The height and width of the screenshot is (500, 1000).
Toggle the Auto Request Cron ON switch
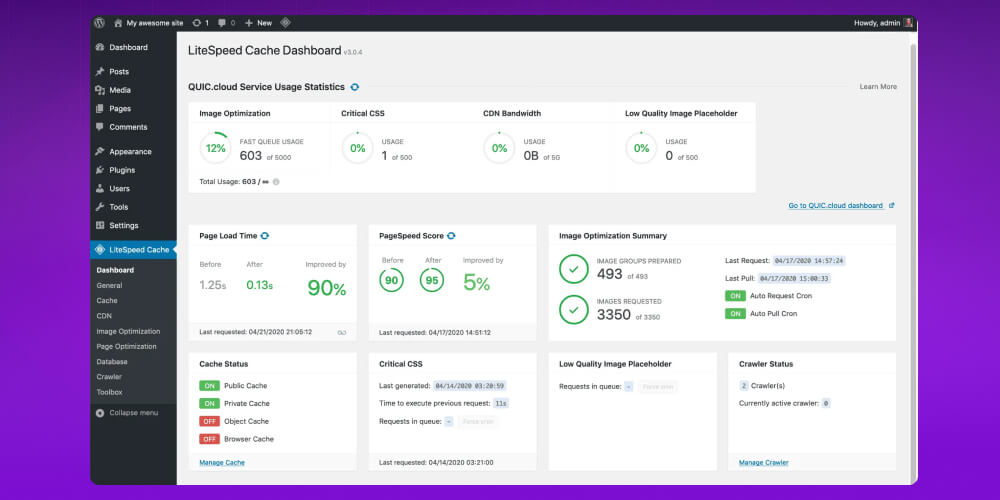tap(735, 296)
